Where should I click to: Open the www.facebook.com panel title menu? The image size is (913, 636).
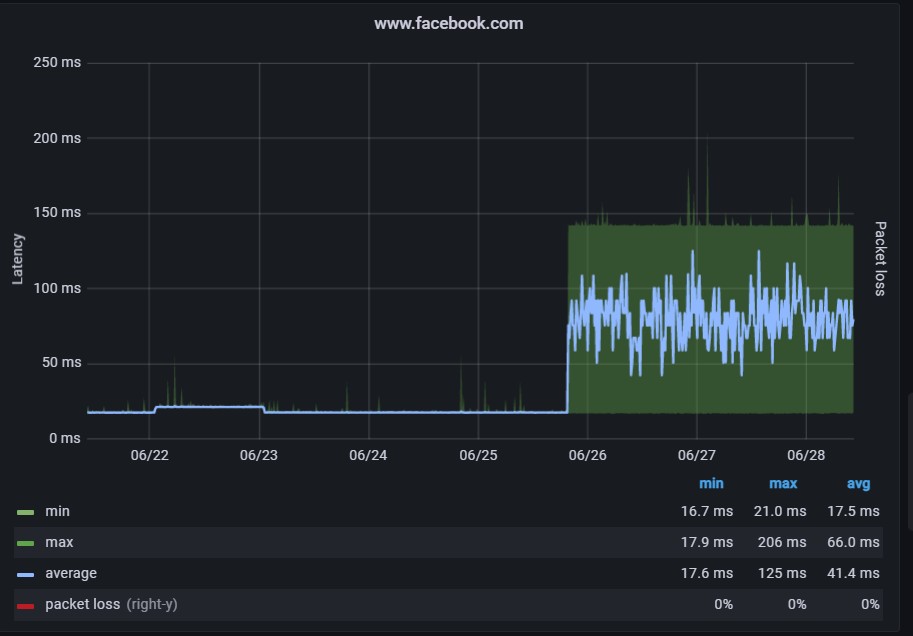pyautogui.click(x=448, y=24)
